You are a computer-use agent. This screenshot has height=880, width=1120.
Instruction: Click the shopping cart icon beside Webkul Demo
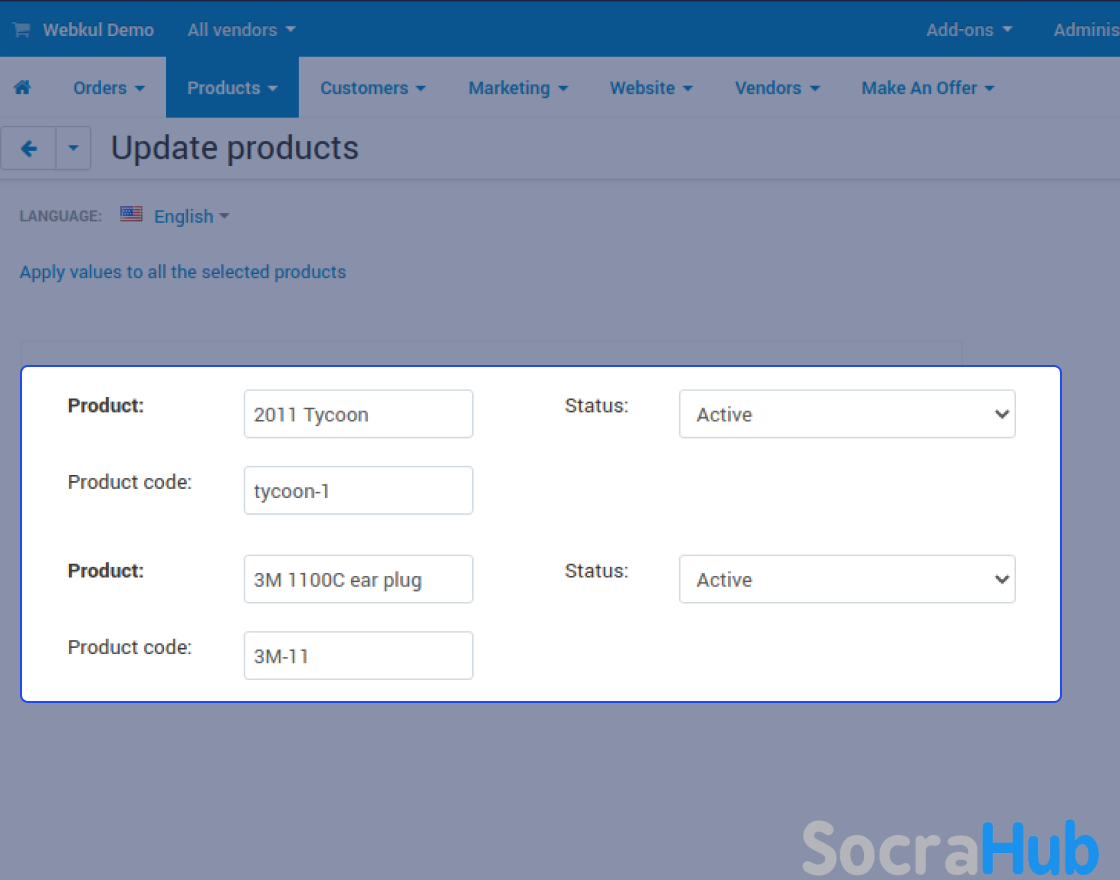pyautogui.click(x=21, y=30)
